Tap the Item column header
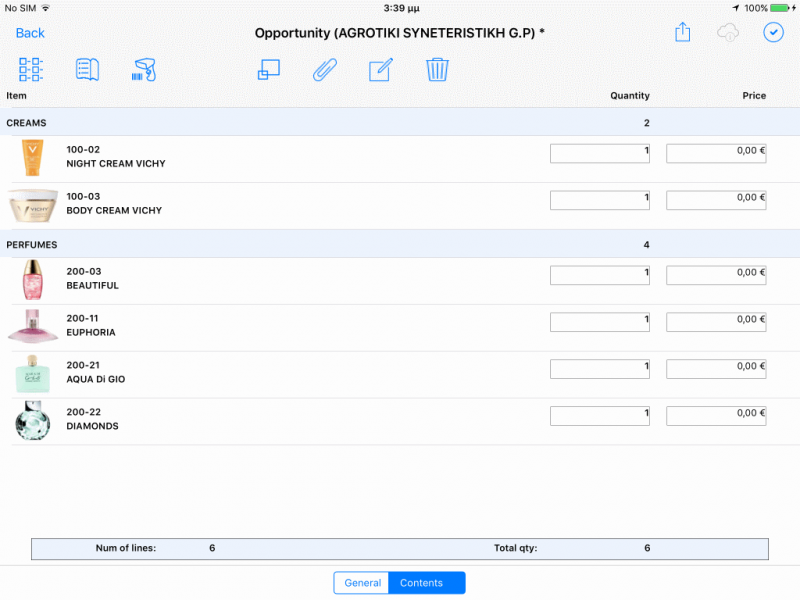Screen dimensions: 800x600 (x=16, y=95)
